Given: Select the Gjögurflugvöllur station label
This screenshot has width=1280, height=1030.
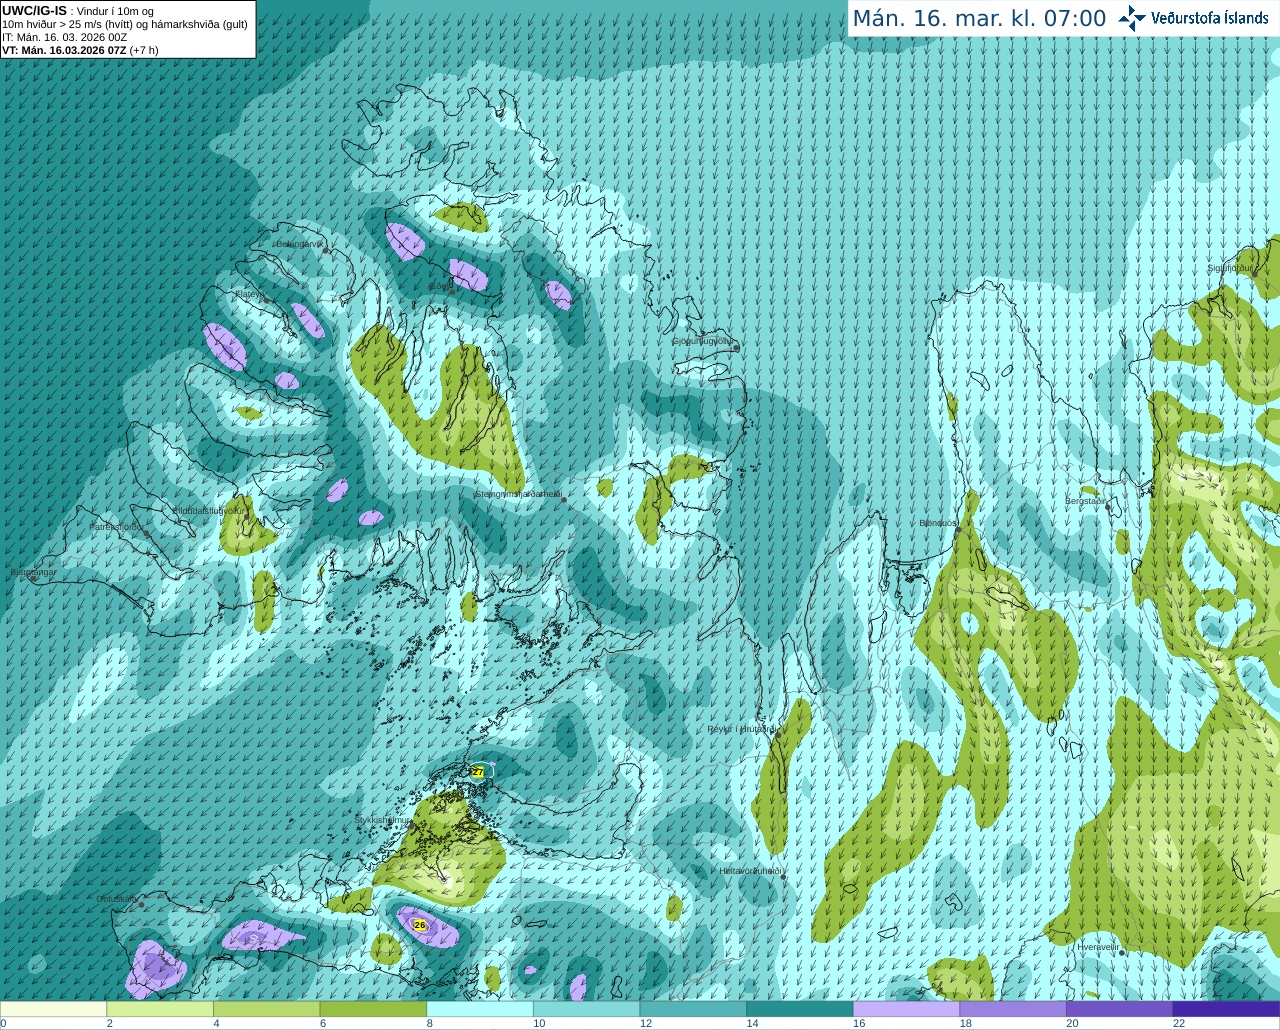Looking at the screenshot, I should pos(702,341).
